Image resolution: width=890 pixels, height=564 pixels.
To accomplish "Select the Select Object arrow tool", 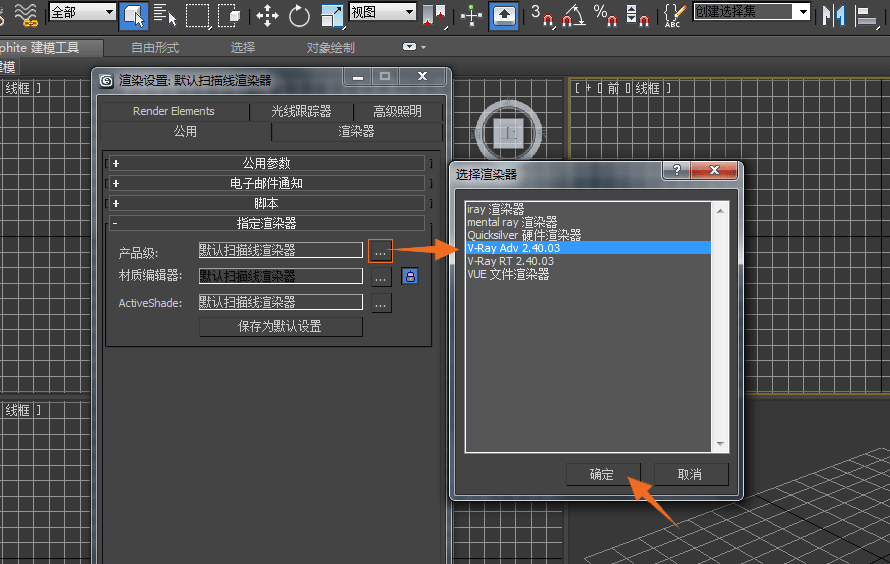I will (x=133, y=14).
